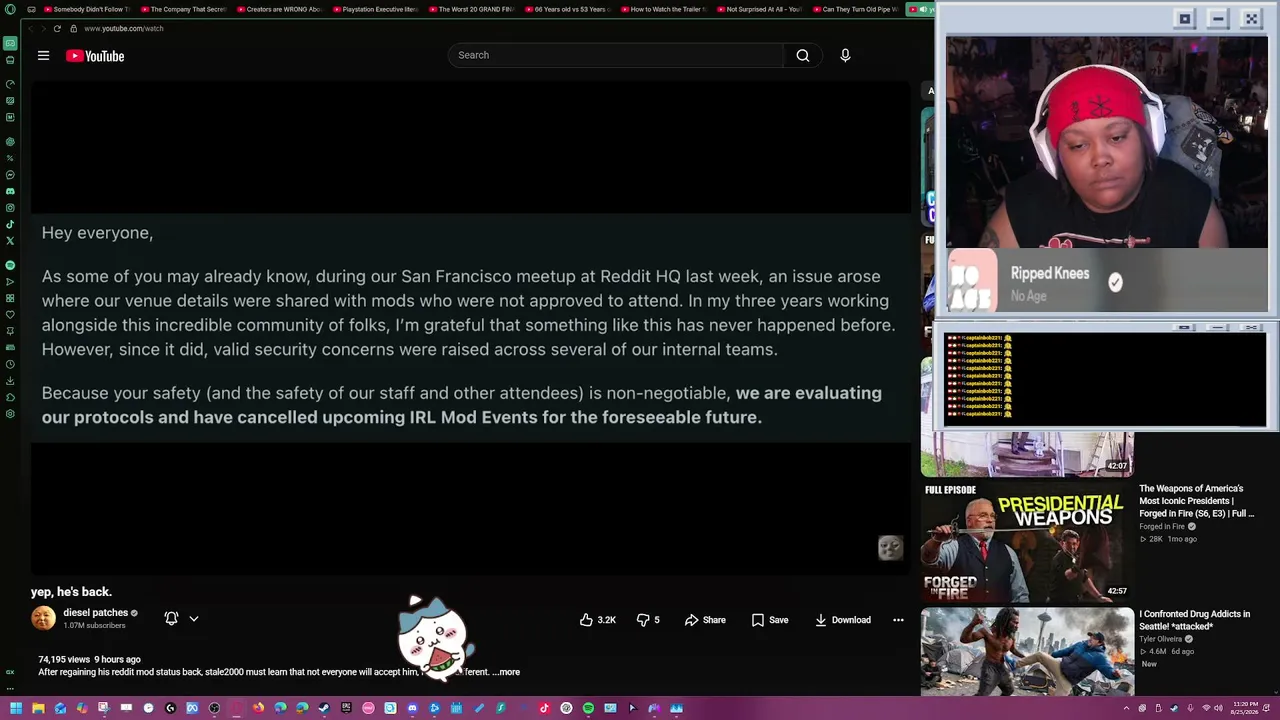Open browser sidebar downloads icon
The height and width of the screenshot is (720, 1280).
(10, 381)
